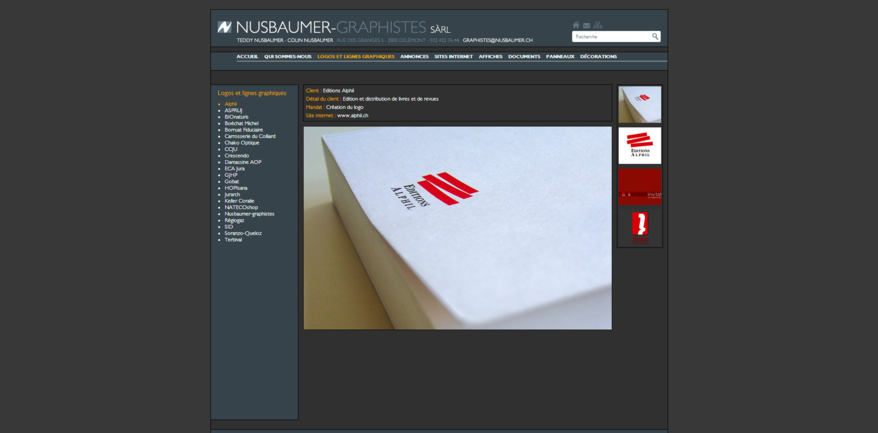Image resolution: width=878 pixels, height=433 pixels.
Task: Click the large Editions Alphil book photo
Action: tap(457, 228)
